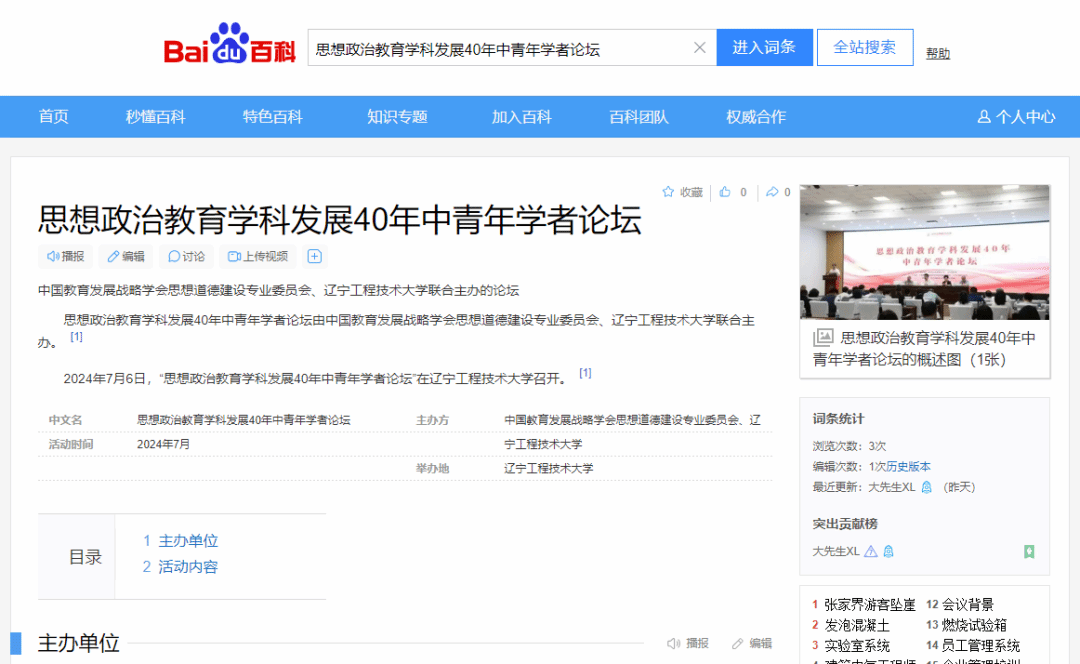The width and height of the screenshot is (1080, 664).
Task: Open 历史版本 link
Action: [x=908, y=467]
